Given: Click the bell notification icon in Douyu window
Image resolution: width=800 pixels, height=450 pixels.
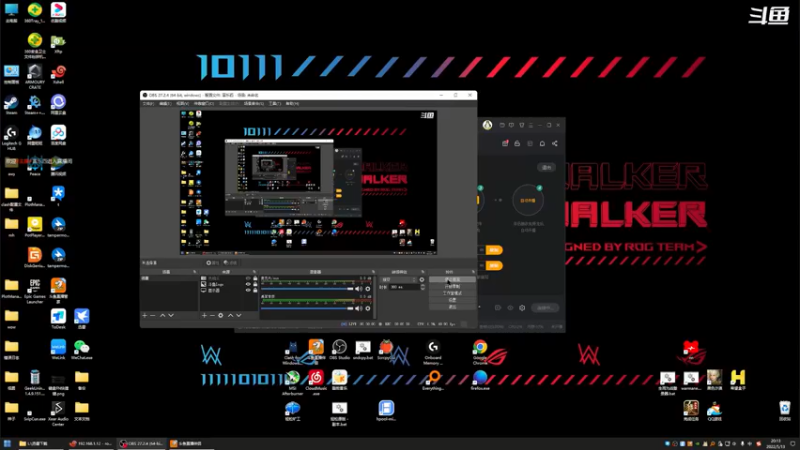Looking at the screenshot, I should coord(542,143).
